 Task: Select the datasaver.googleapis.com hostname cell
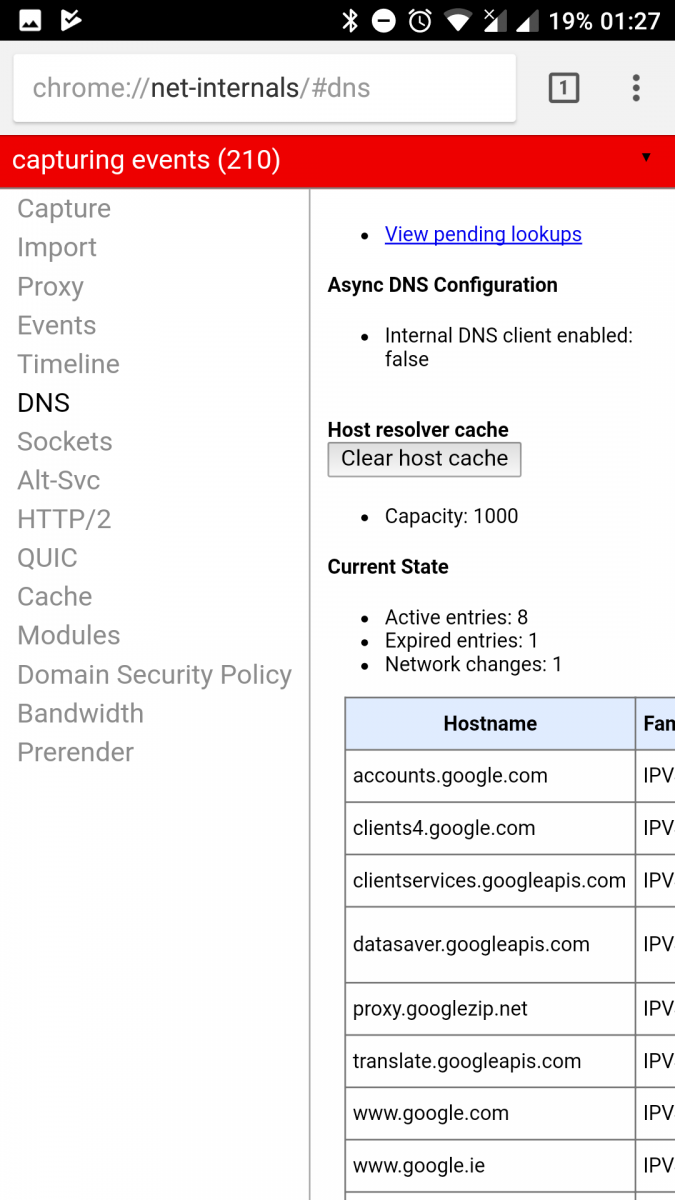[x=490, y=945]
